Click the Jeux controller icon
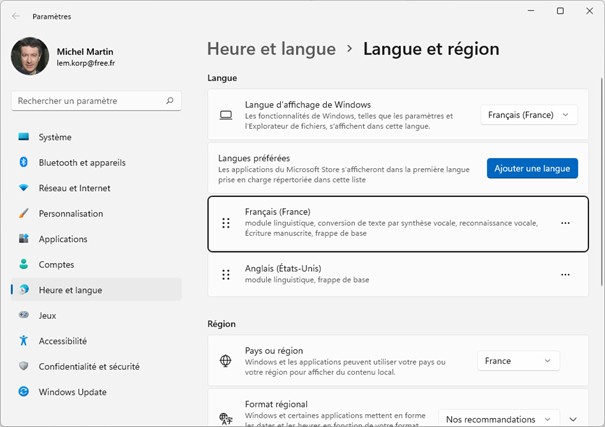 click(24, 315)
